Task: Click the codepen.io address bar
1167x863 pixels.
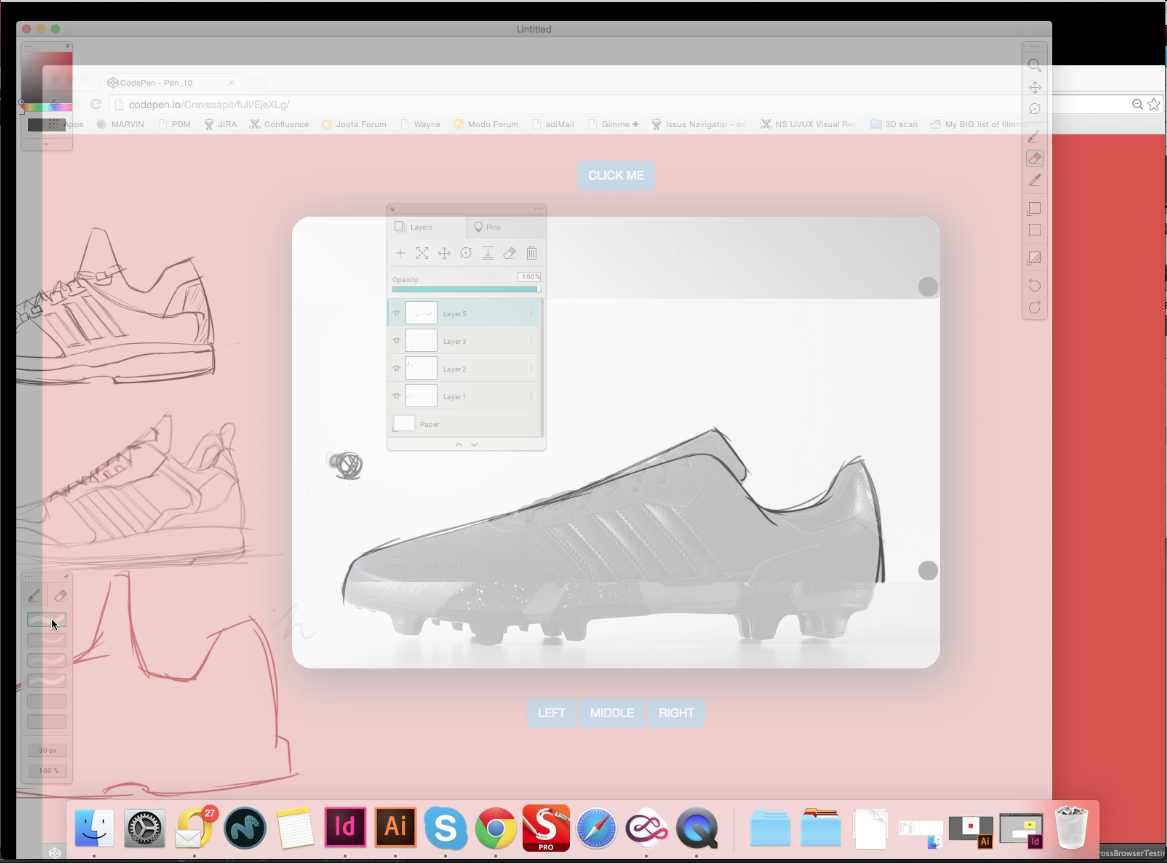Action: pos(618,105)
